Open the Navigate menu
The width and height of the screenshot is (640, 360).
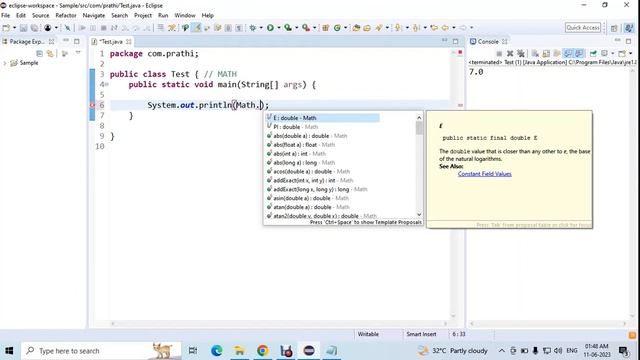[93, 16]
